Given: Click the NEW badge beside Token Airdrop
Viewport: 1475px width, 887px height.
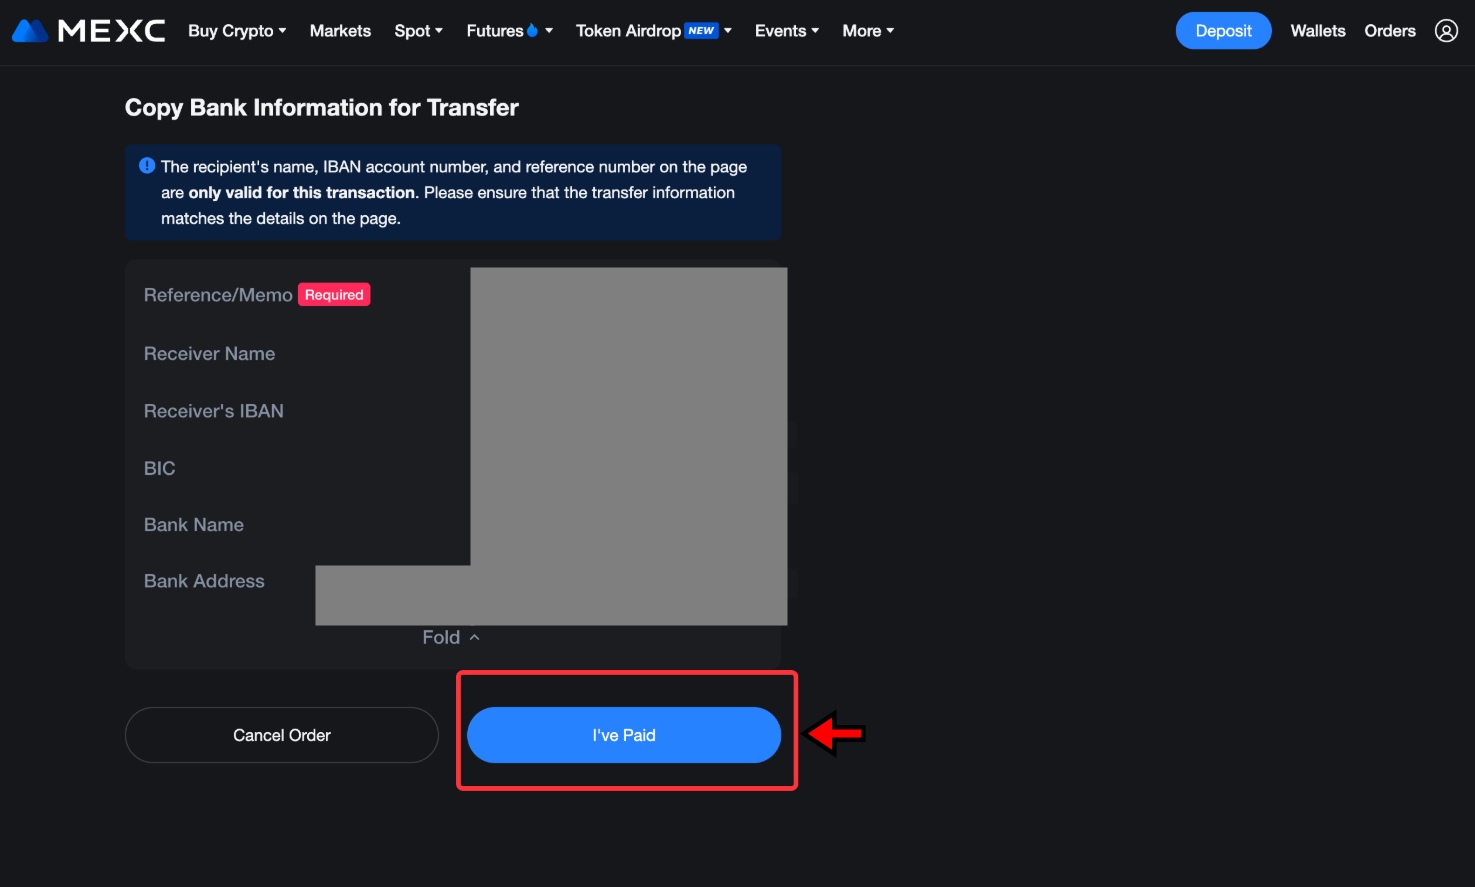Looking at the screenshot, I should click(x=702, y=30).
